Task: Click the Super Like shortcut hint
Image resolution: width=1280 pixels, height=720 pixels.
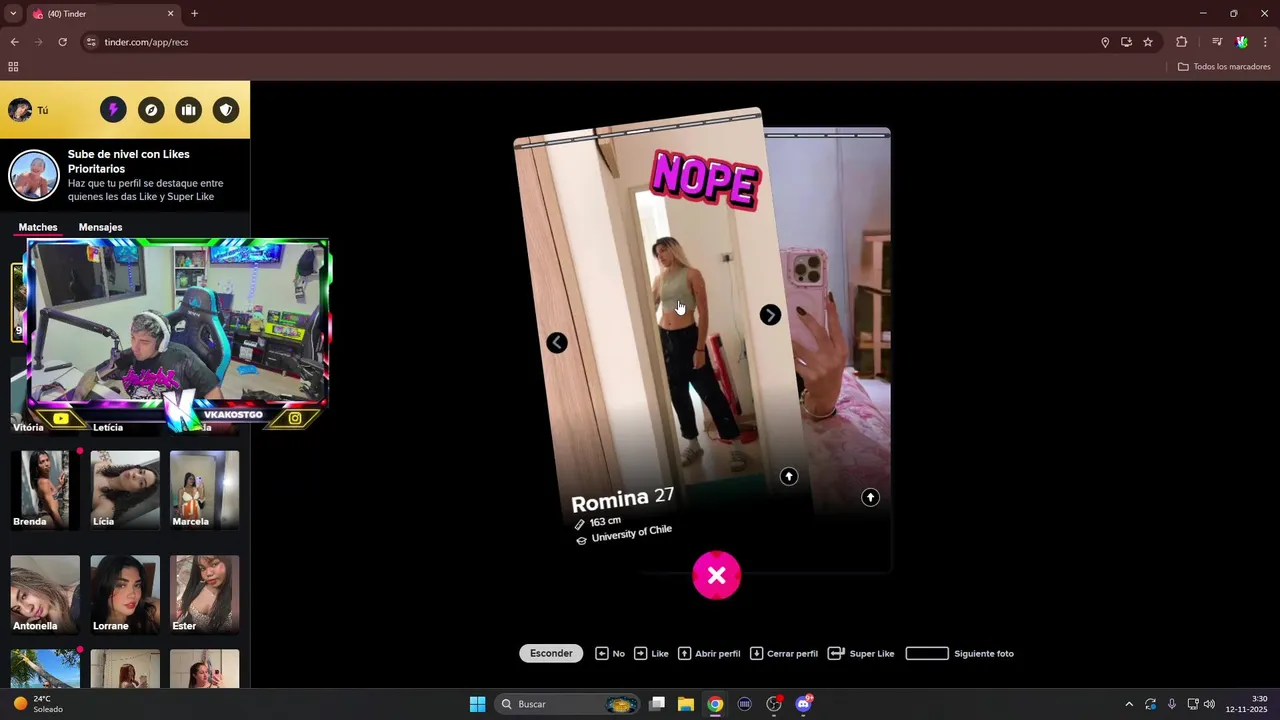Action: [861, 653]
